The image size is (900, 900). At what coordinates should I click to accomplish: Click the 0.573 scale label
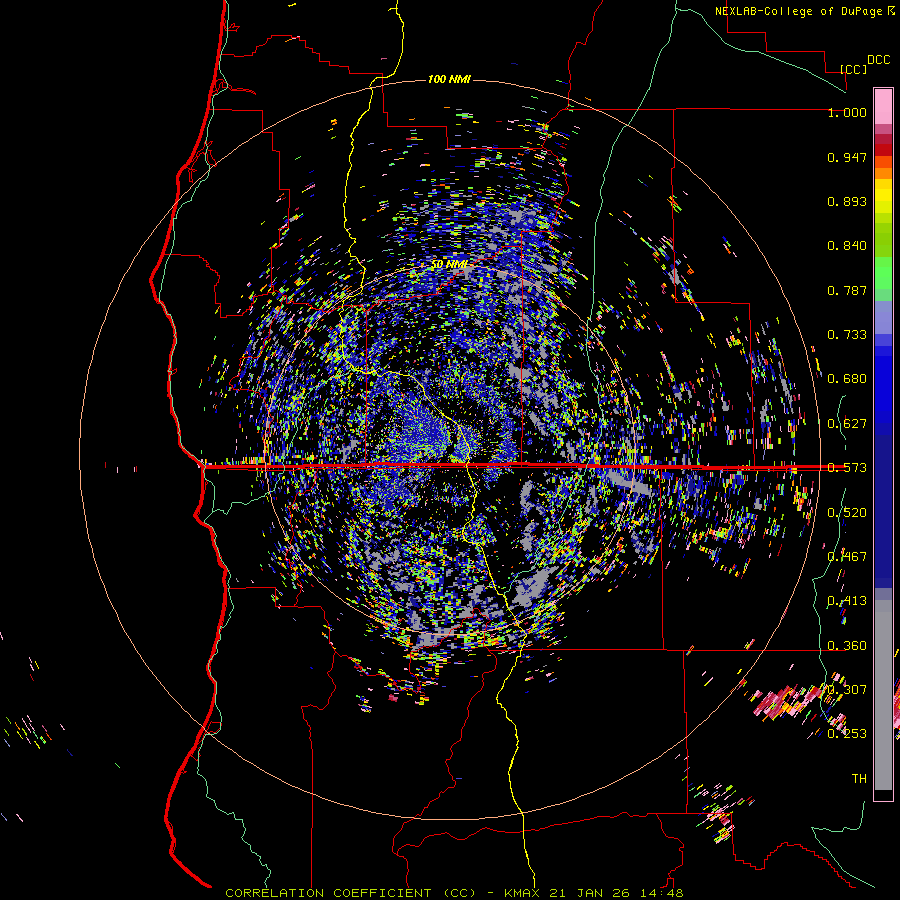tap(847, 468)
